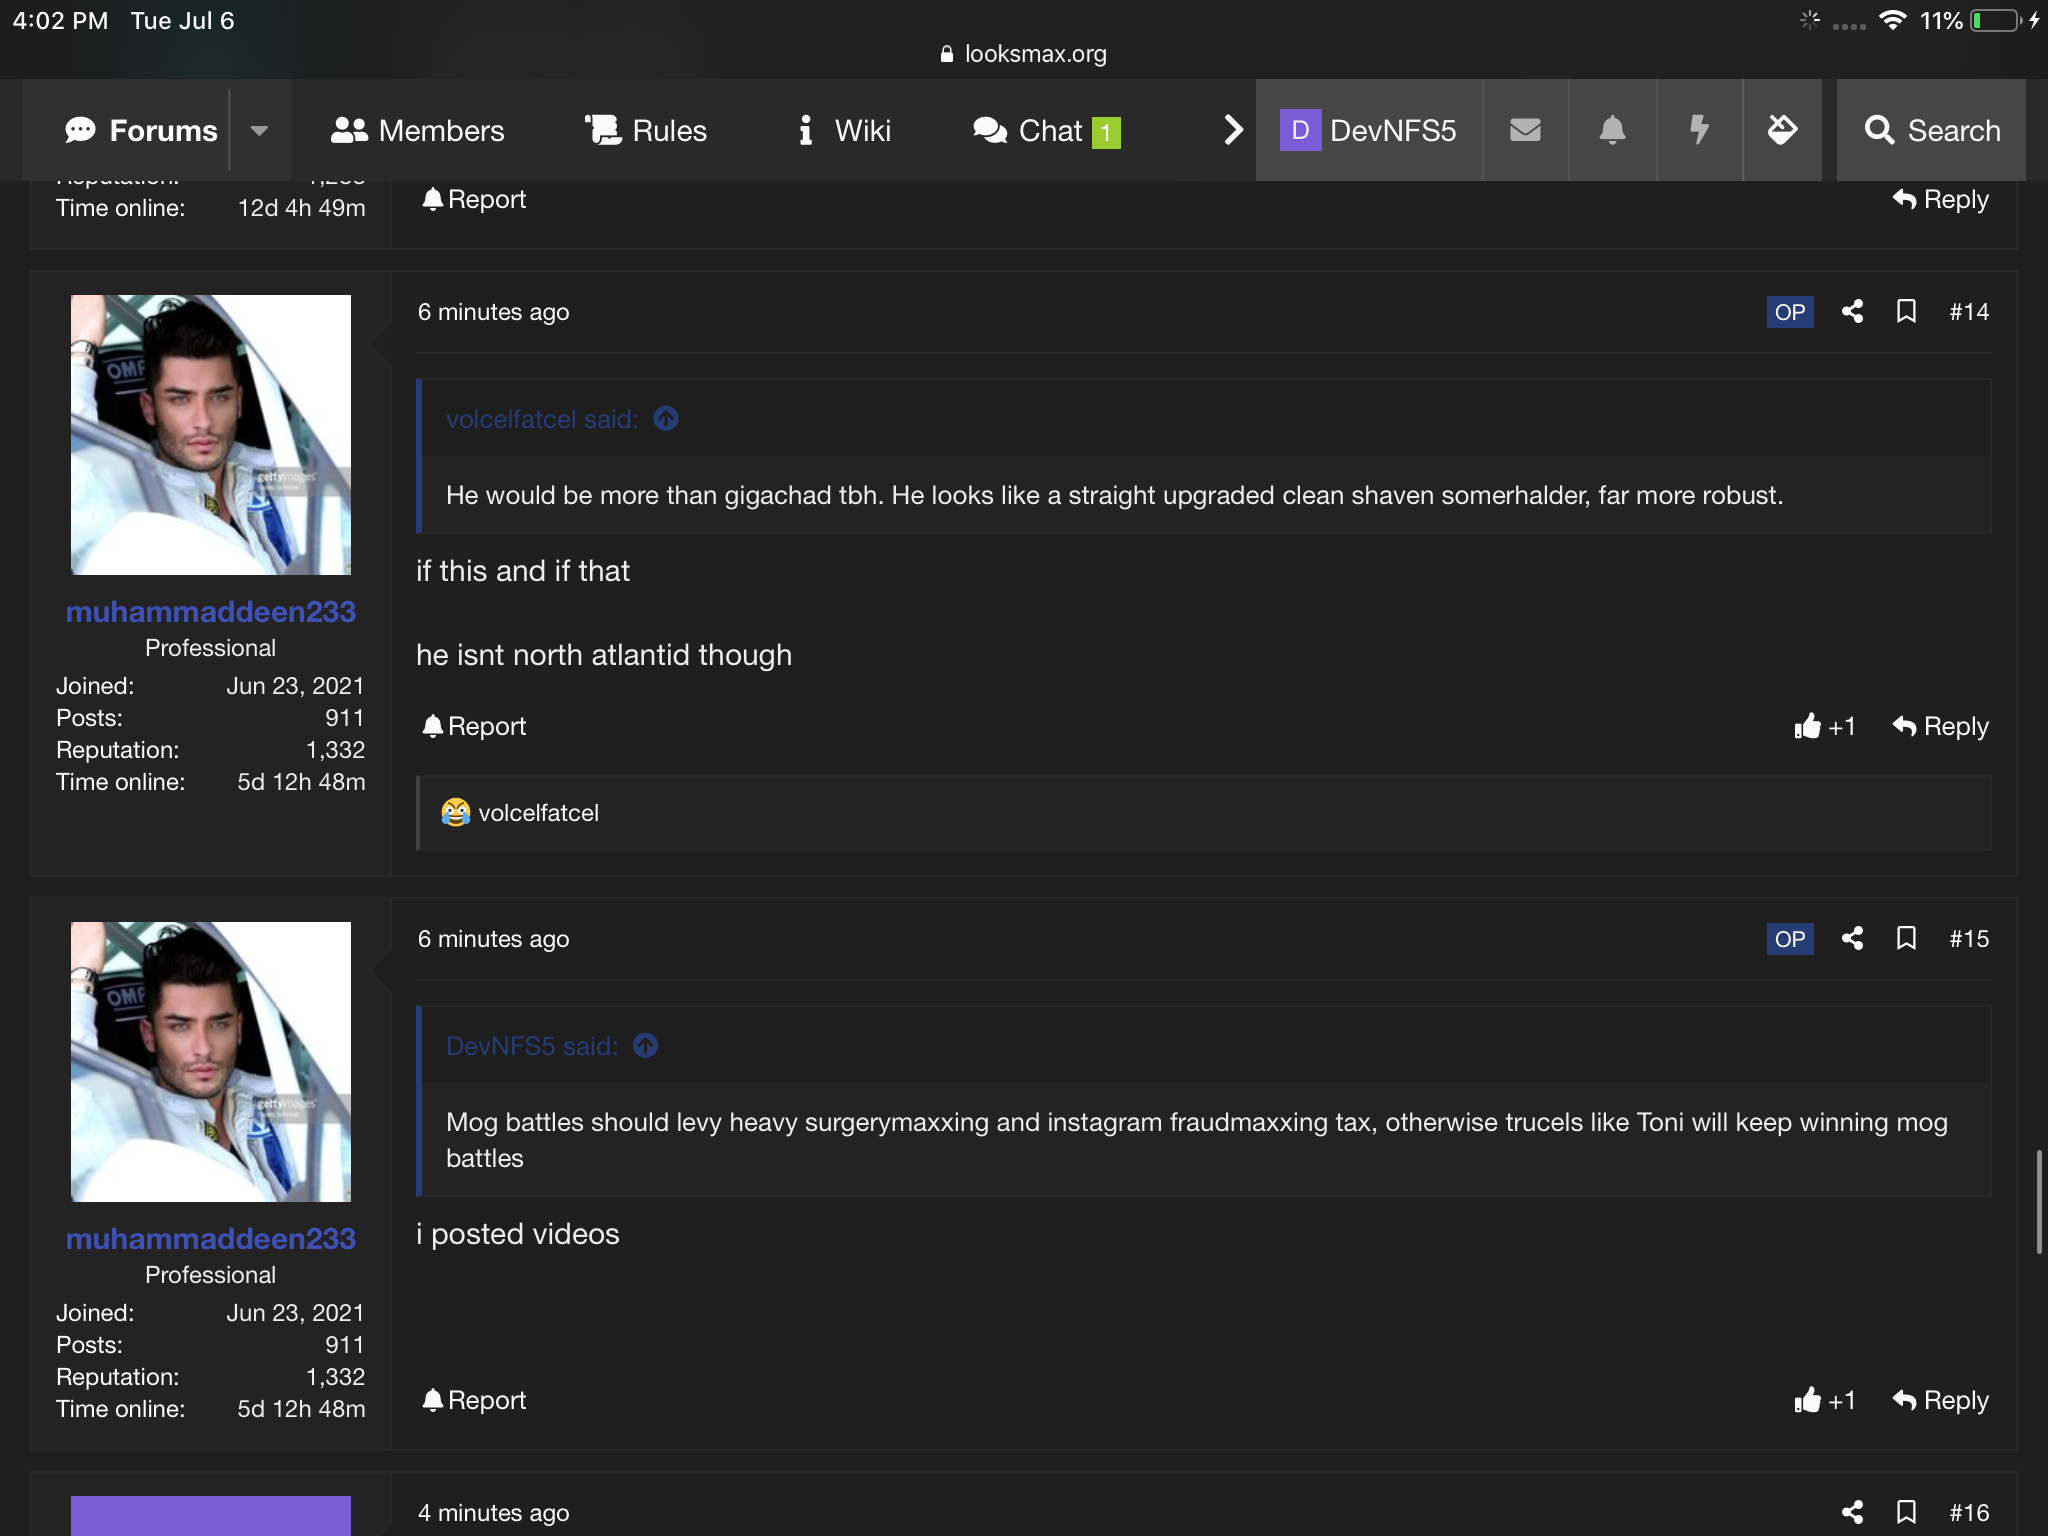Like post #14 with +1 thumbs up

click(1824, 726)
